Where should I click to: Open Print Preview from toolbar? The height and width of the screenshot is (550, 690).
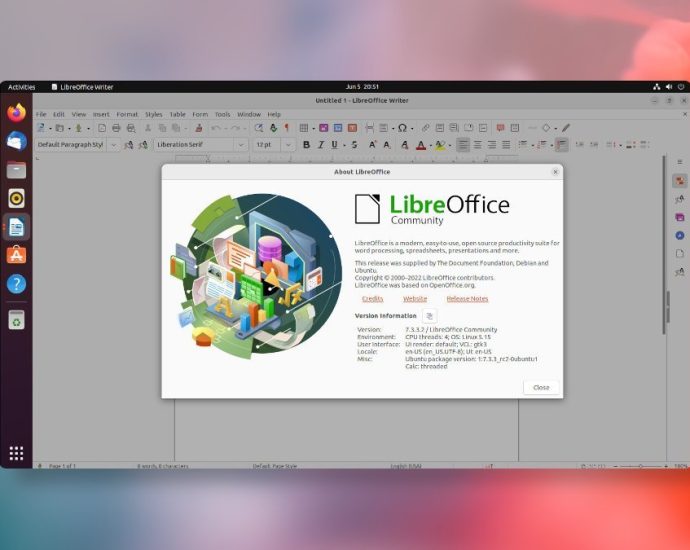[131, 128]
